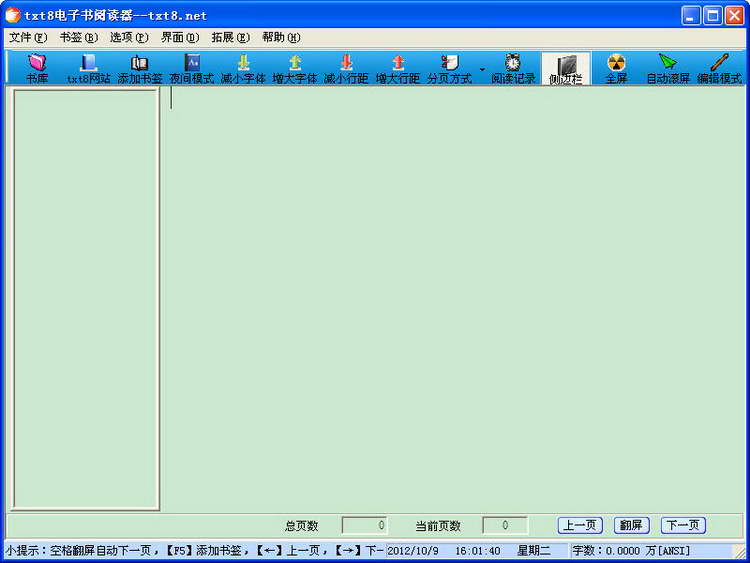Maximize the txt8 reader window
Viewport: 750px width, 563px height.
[x=712, y=15]
